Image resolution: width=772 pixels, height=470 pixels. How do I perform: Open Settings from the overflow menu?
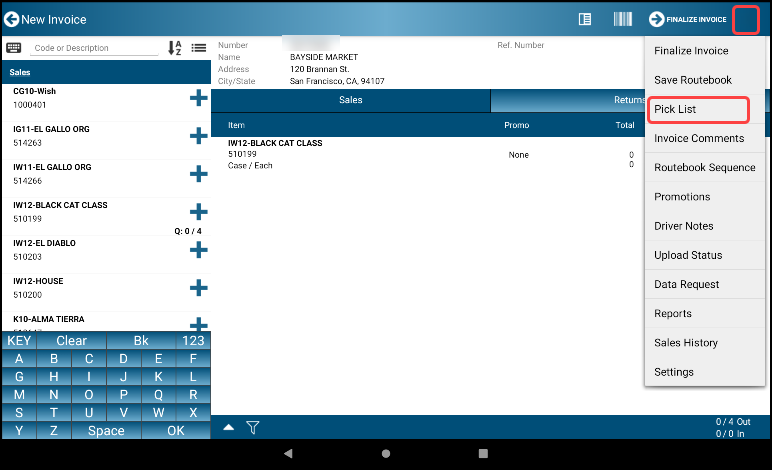[x=705, y=372]
